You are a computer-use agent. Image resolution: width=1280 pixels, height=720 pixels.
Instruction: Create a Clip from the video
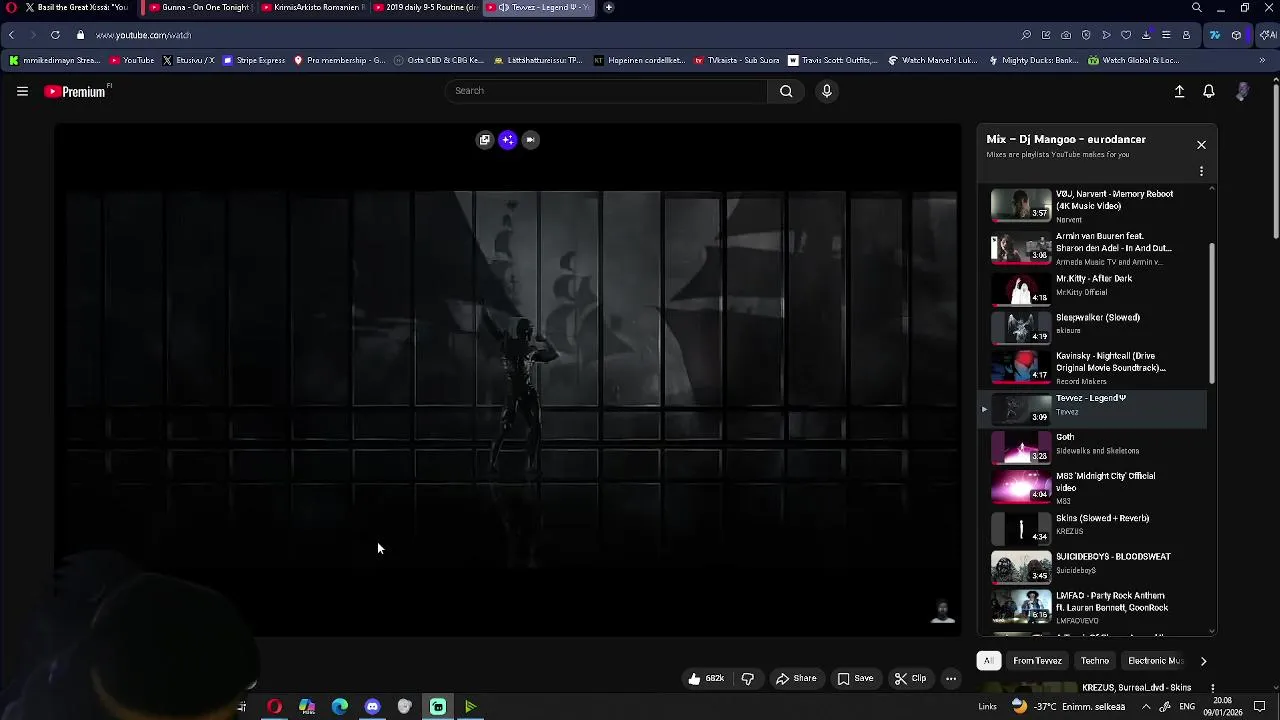910,678
